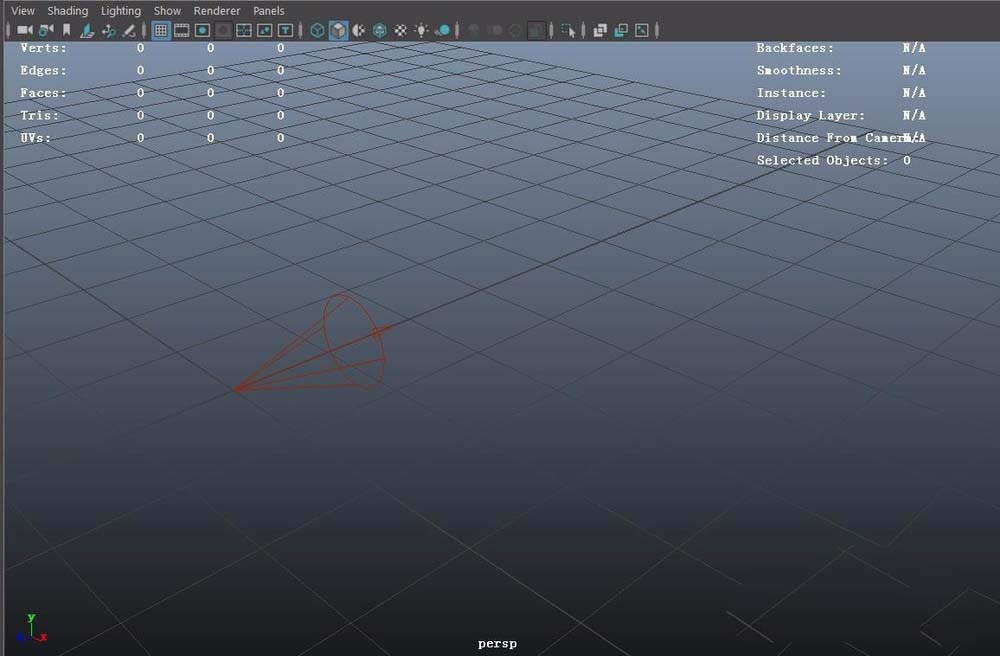Click the 'Display Layer:' label

[811, 115]
